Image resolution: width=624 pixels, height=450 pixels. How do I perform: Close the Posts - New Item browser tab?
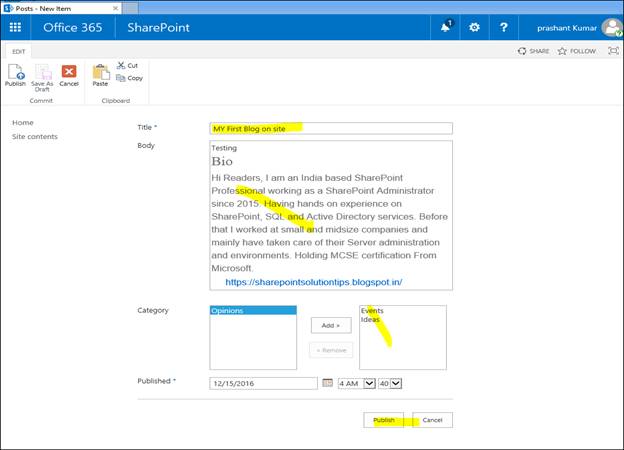point(115,8)
